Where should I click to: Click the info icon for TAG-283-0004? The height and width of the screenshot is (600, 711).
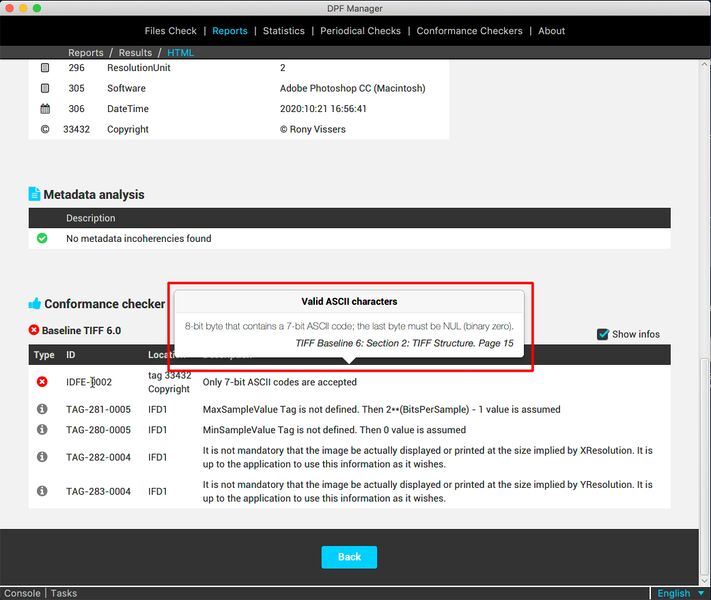(x=42, y=491)
